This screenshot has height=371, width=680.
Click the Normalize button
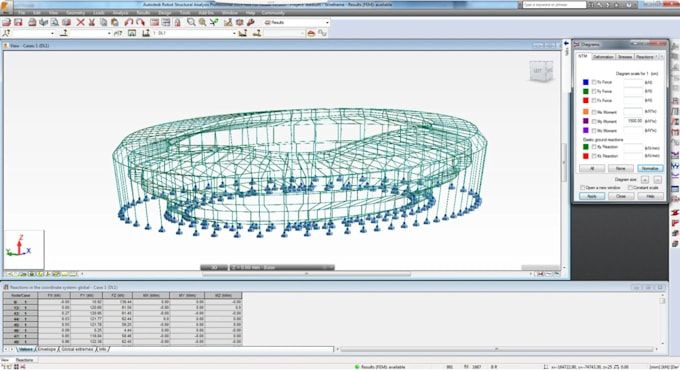[x=650, y=168]
